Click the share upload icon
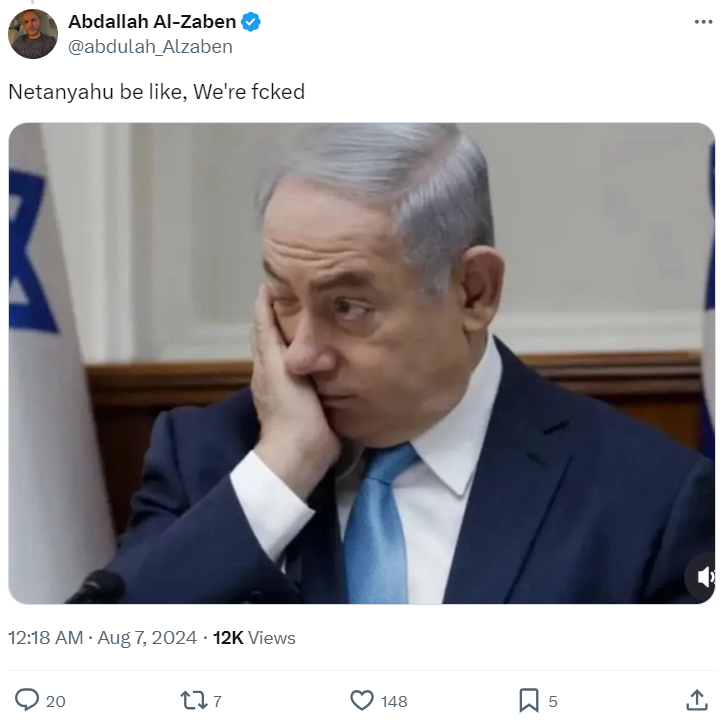Viewport: 722px width, 728px height. click(696, 700)
